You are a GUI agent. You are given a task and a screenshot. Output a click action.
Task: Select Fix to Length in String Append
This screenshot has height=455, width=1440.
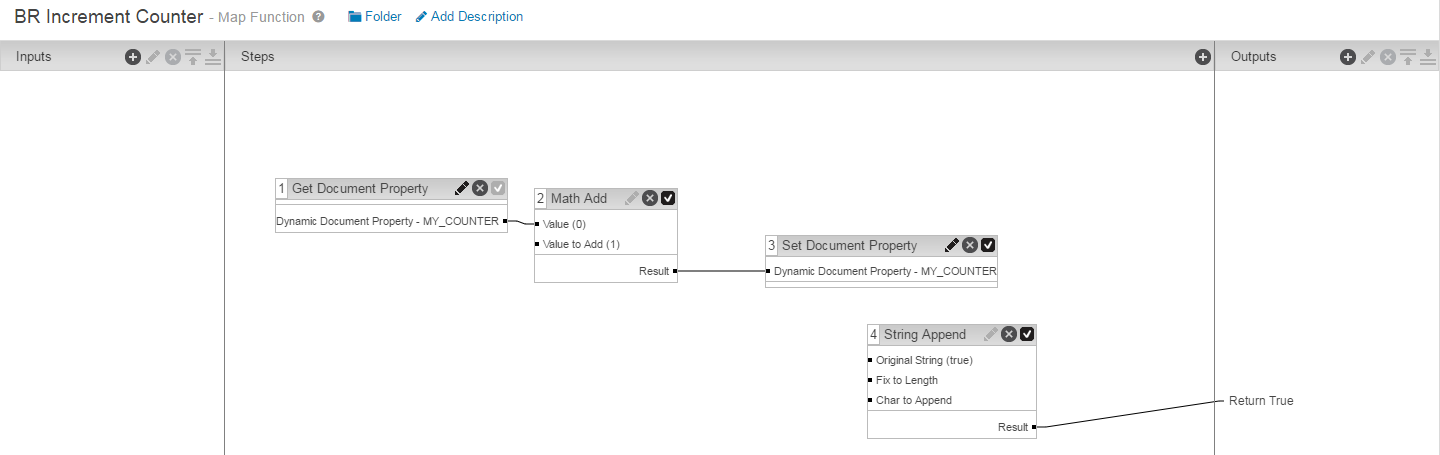tap(906, 380)
